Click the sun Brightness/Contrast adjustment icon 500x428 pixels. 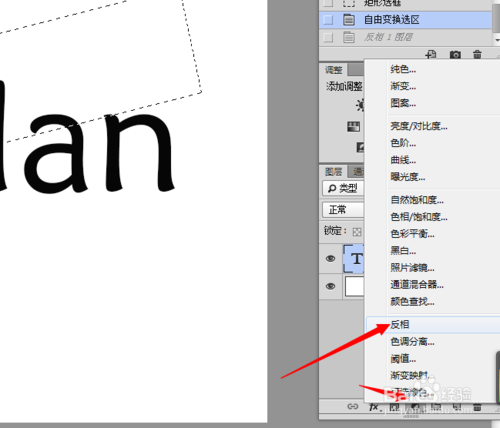(360, 105)
